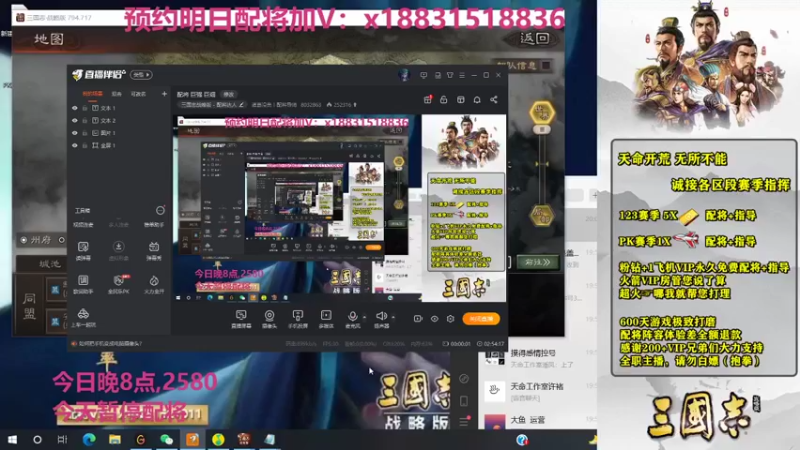Hide the 图片 1 layer
The height and width of the screenshot is (450, 800).
coord(74,133)
